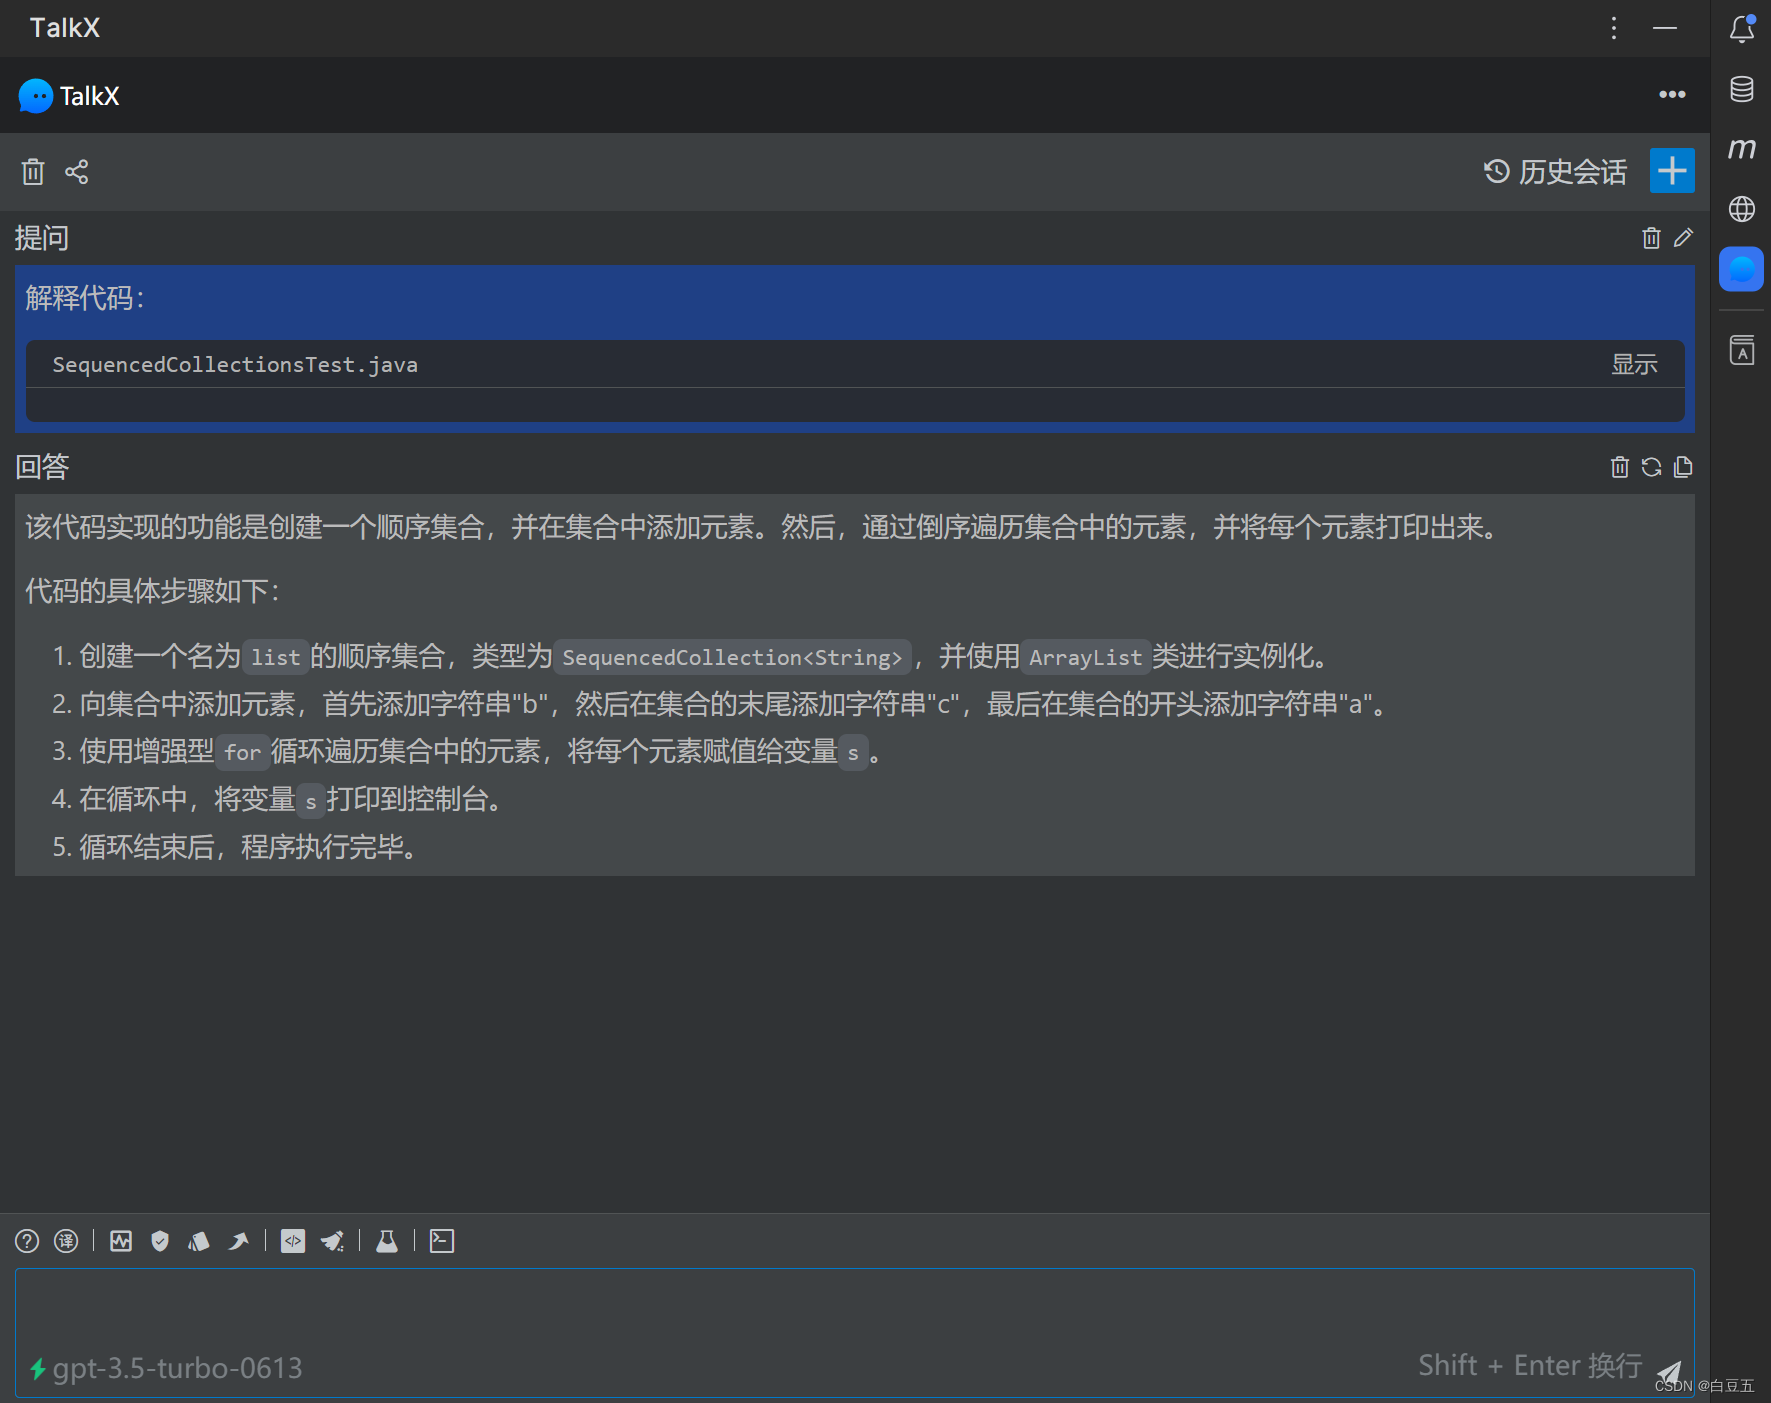1771x1403 pixels.
Task: Open the gpt-3.5-turbo-0613 model selector
Action: [x=166, y=1368]
